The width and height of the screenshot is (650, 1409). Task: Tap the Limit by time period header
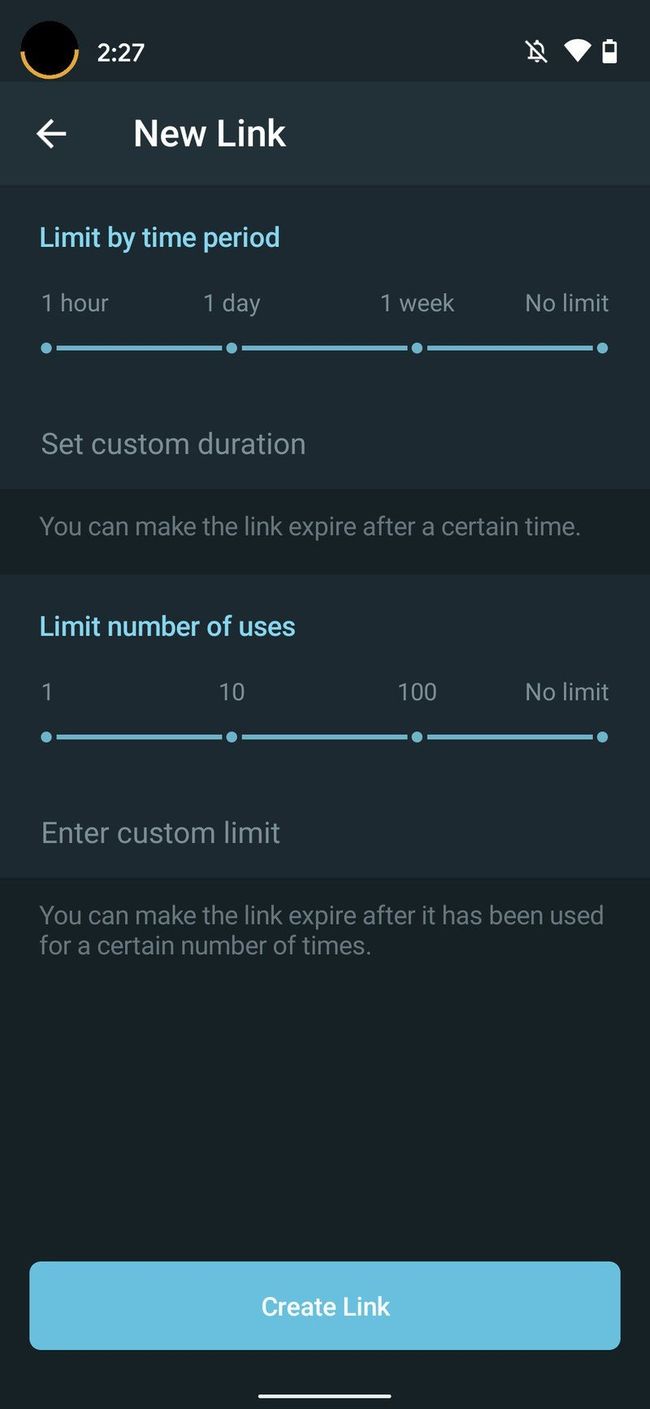pos(160,238)
